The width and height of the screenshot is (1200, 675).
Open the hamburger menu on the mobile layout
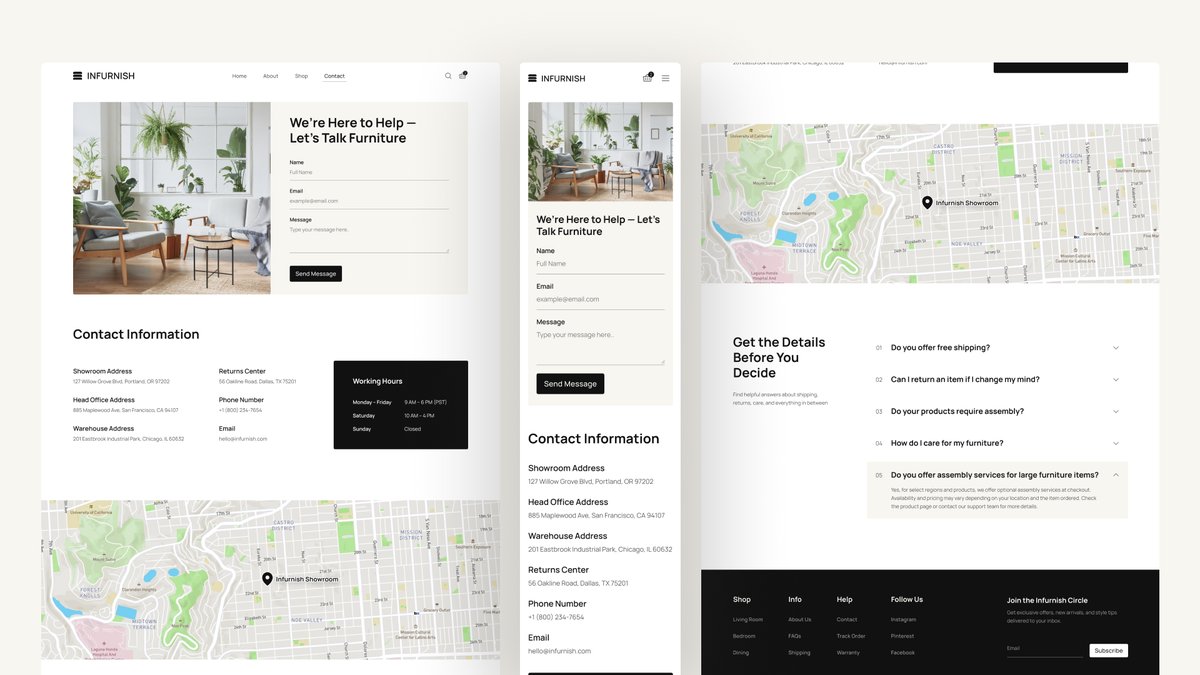[x=665, y=77]
